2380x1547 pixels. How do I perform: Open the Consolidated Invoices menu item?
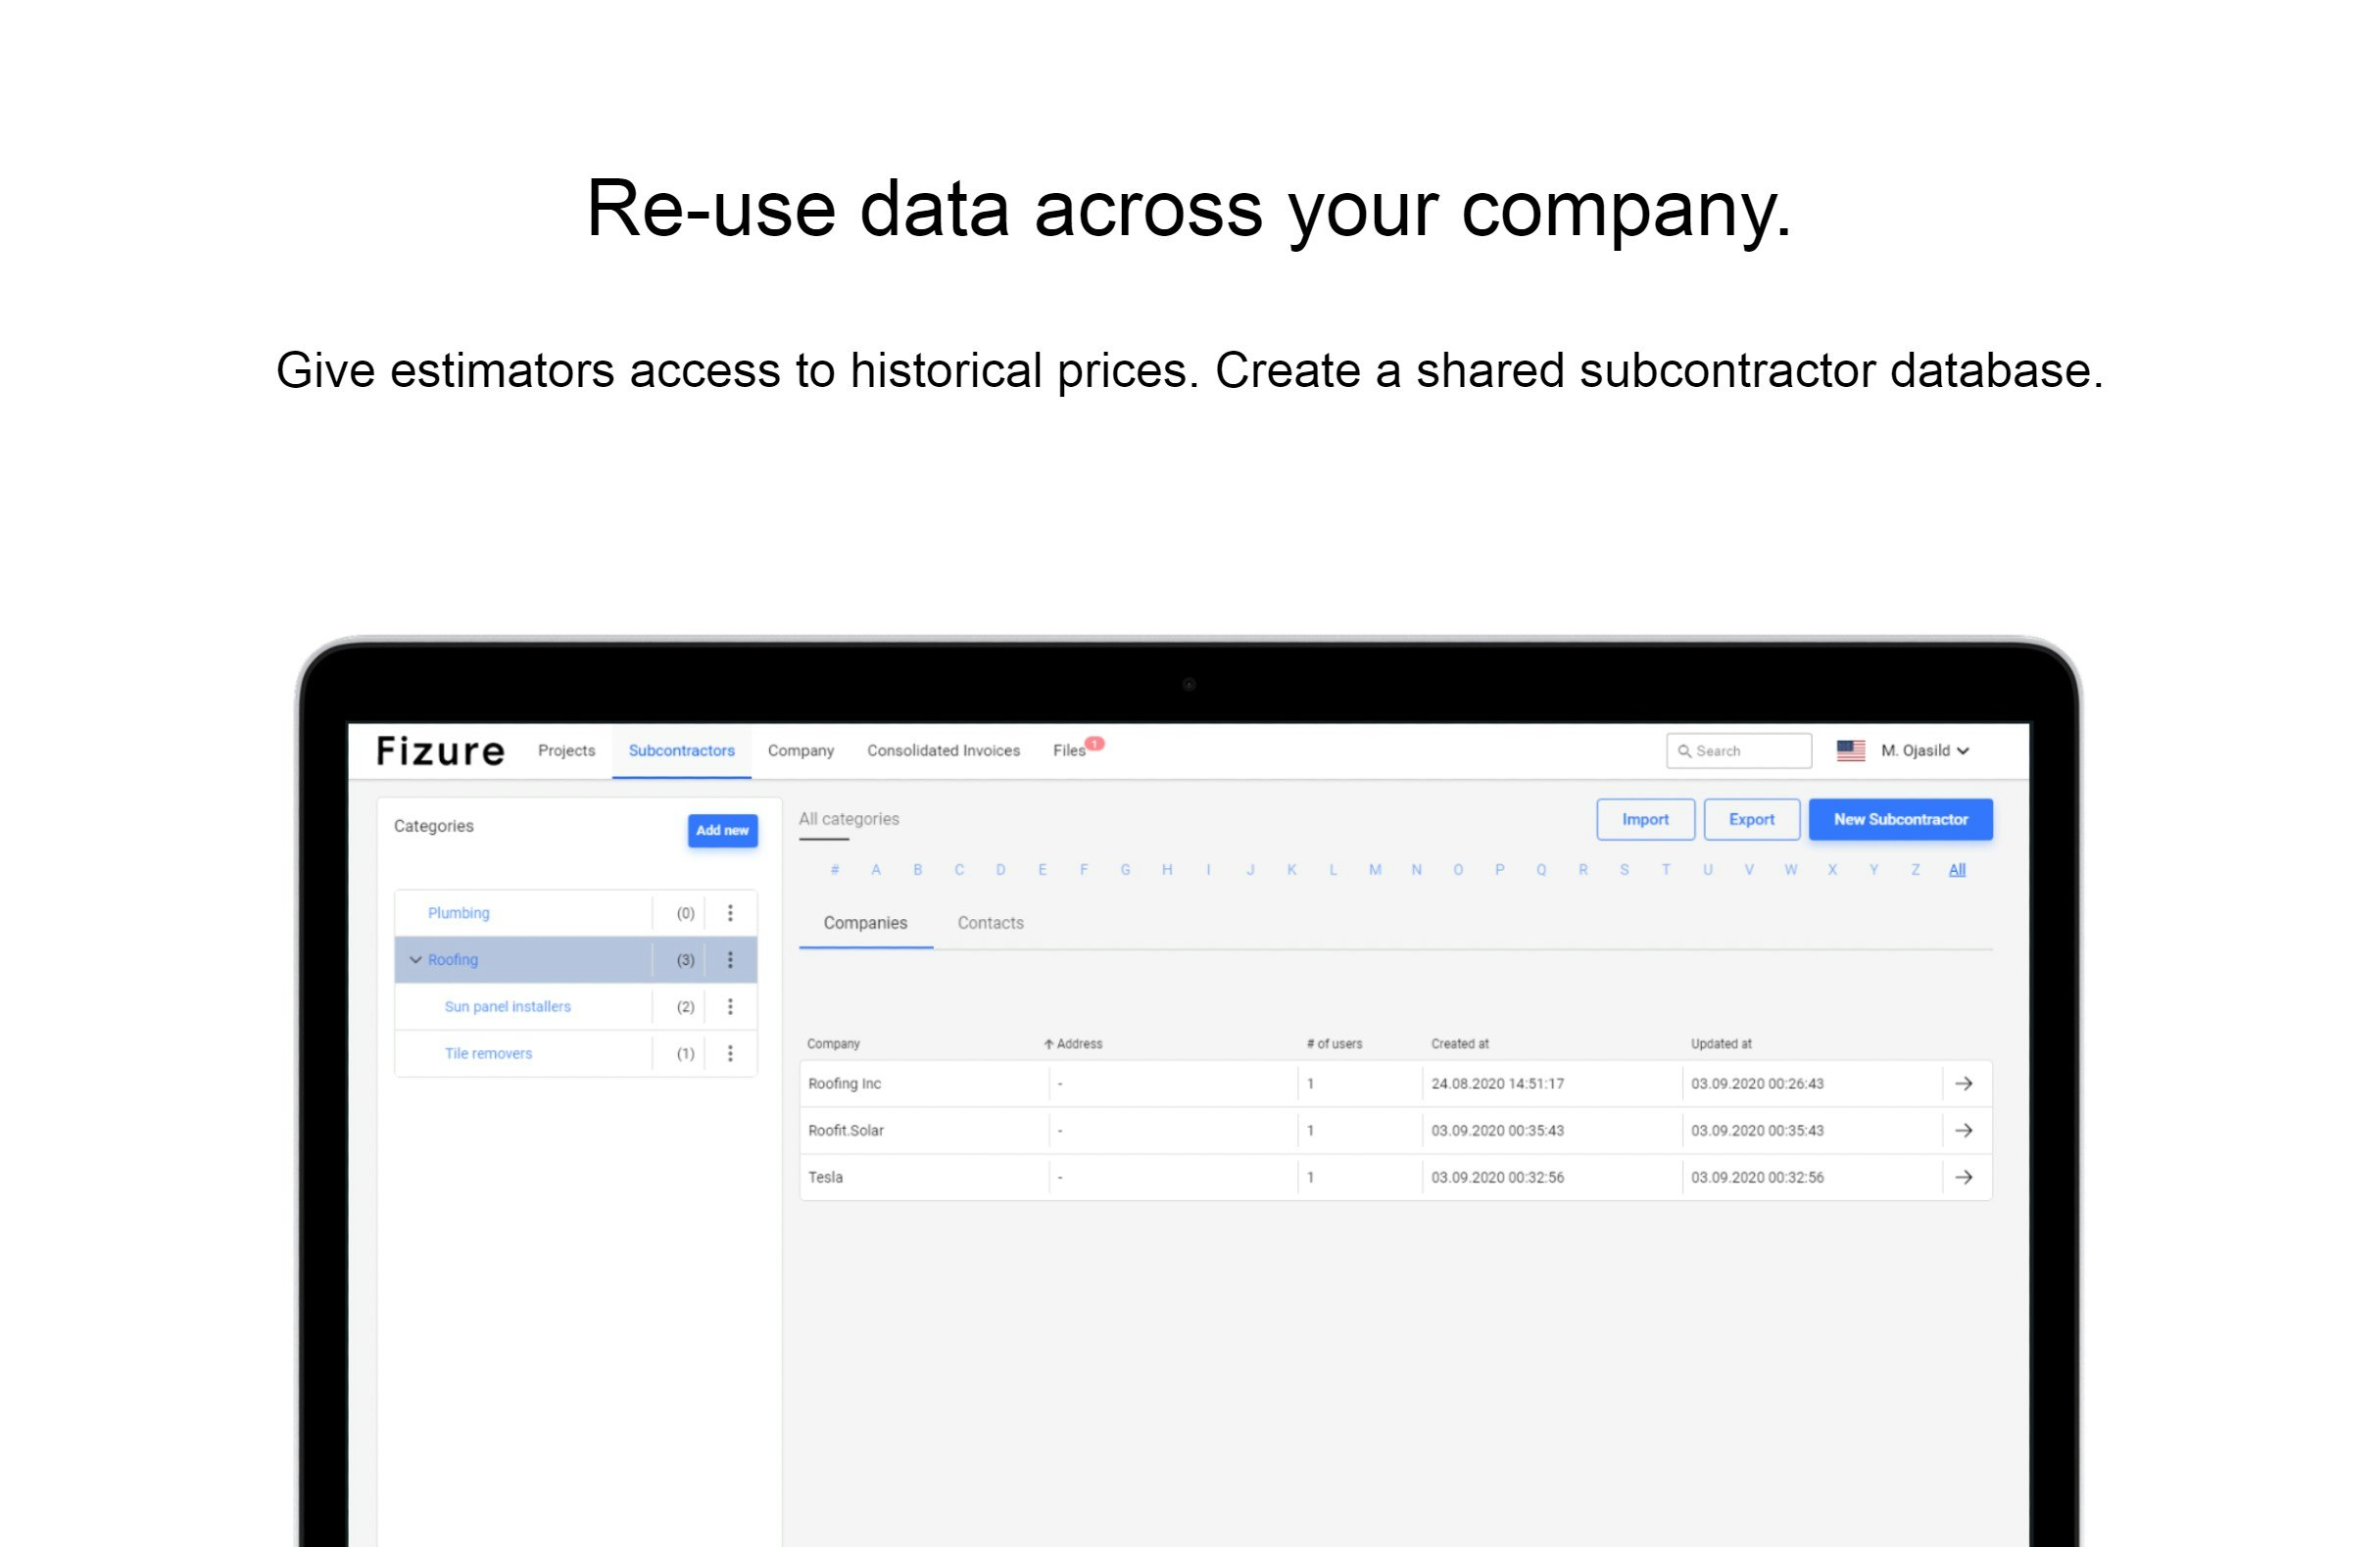point(943,751)
